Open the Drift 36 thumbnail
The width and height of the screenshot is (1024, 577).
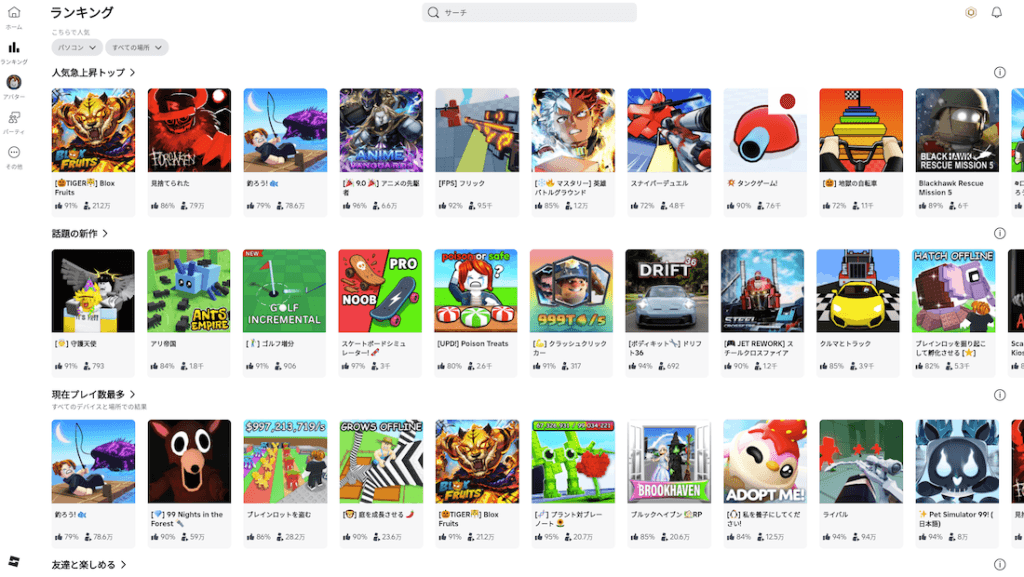(667, 290)
